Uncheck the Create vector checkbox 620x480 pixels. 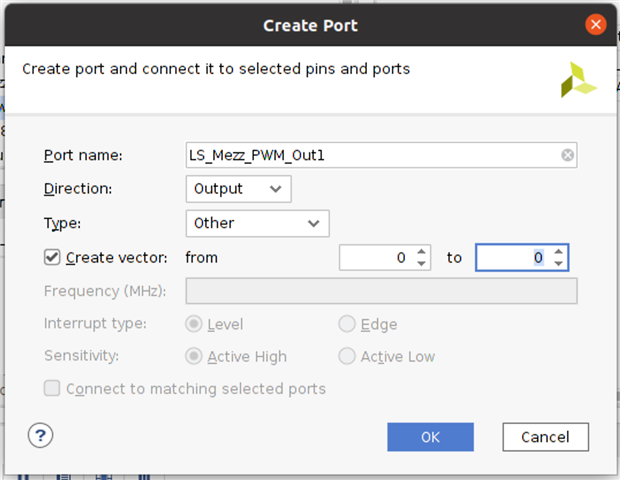click(x=53, y=257)
